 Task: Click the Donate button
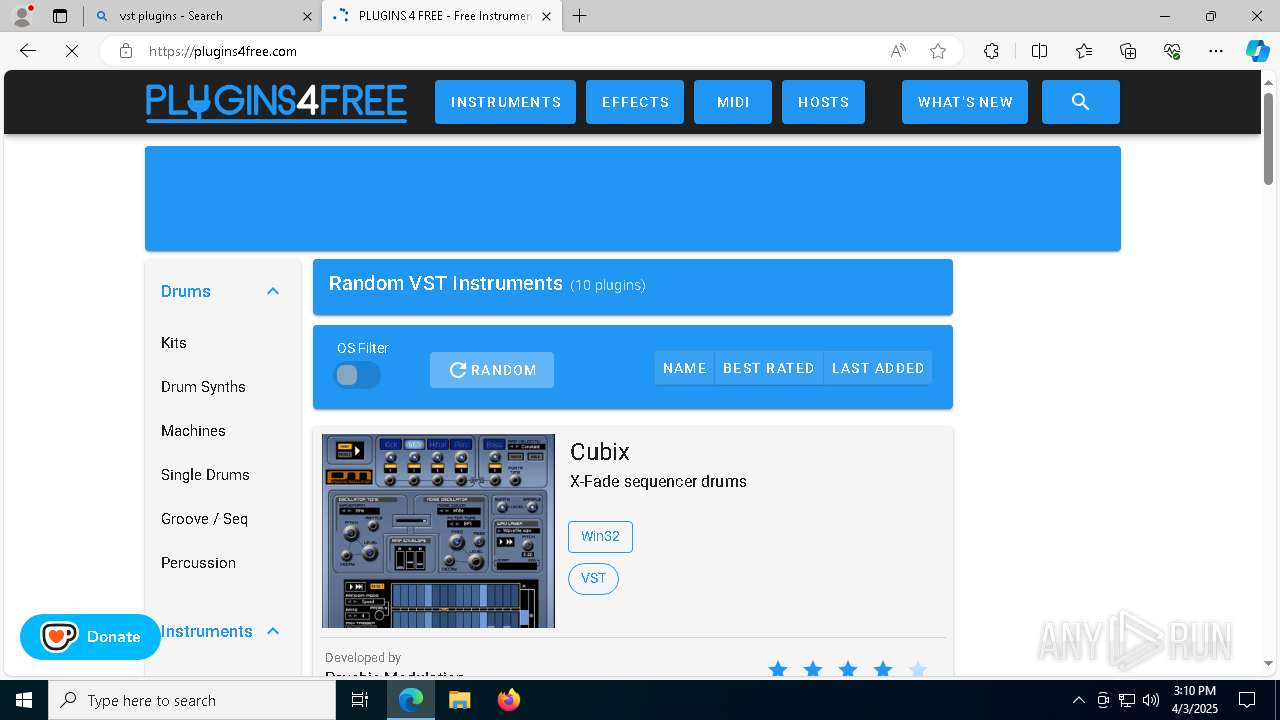point(90,637)
